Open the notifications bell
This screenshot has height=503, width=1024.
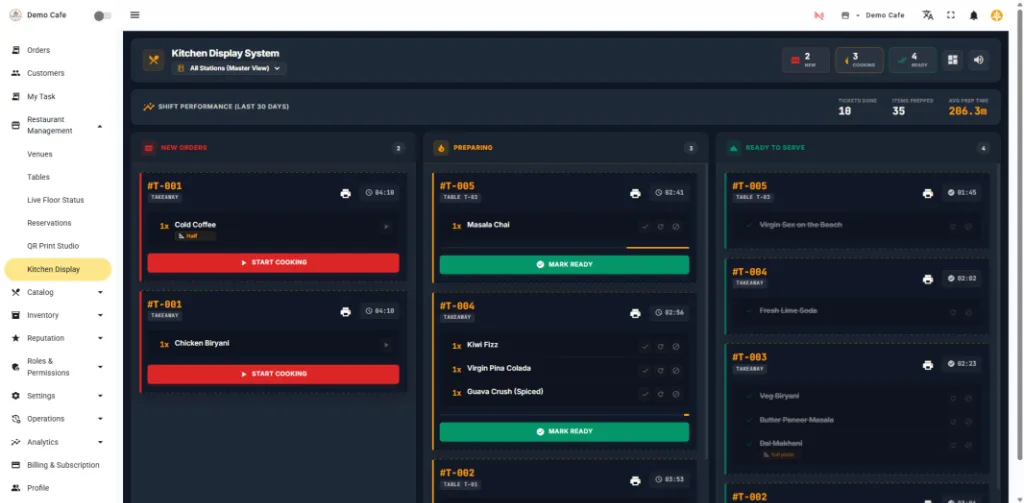[974, 16]
